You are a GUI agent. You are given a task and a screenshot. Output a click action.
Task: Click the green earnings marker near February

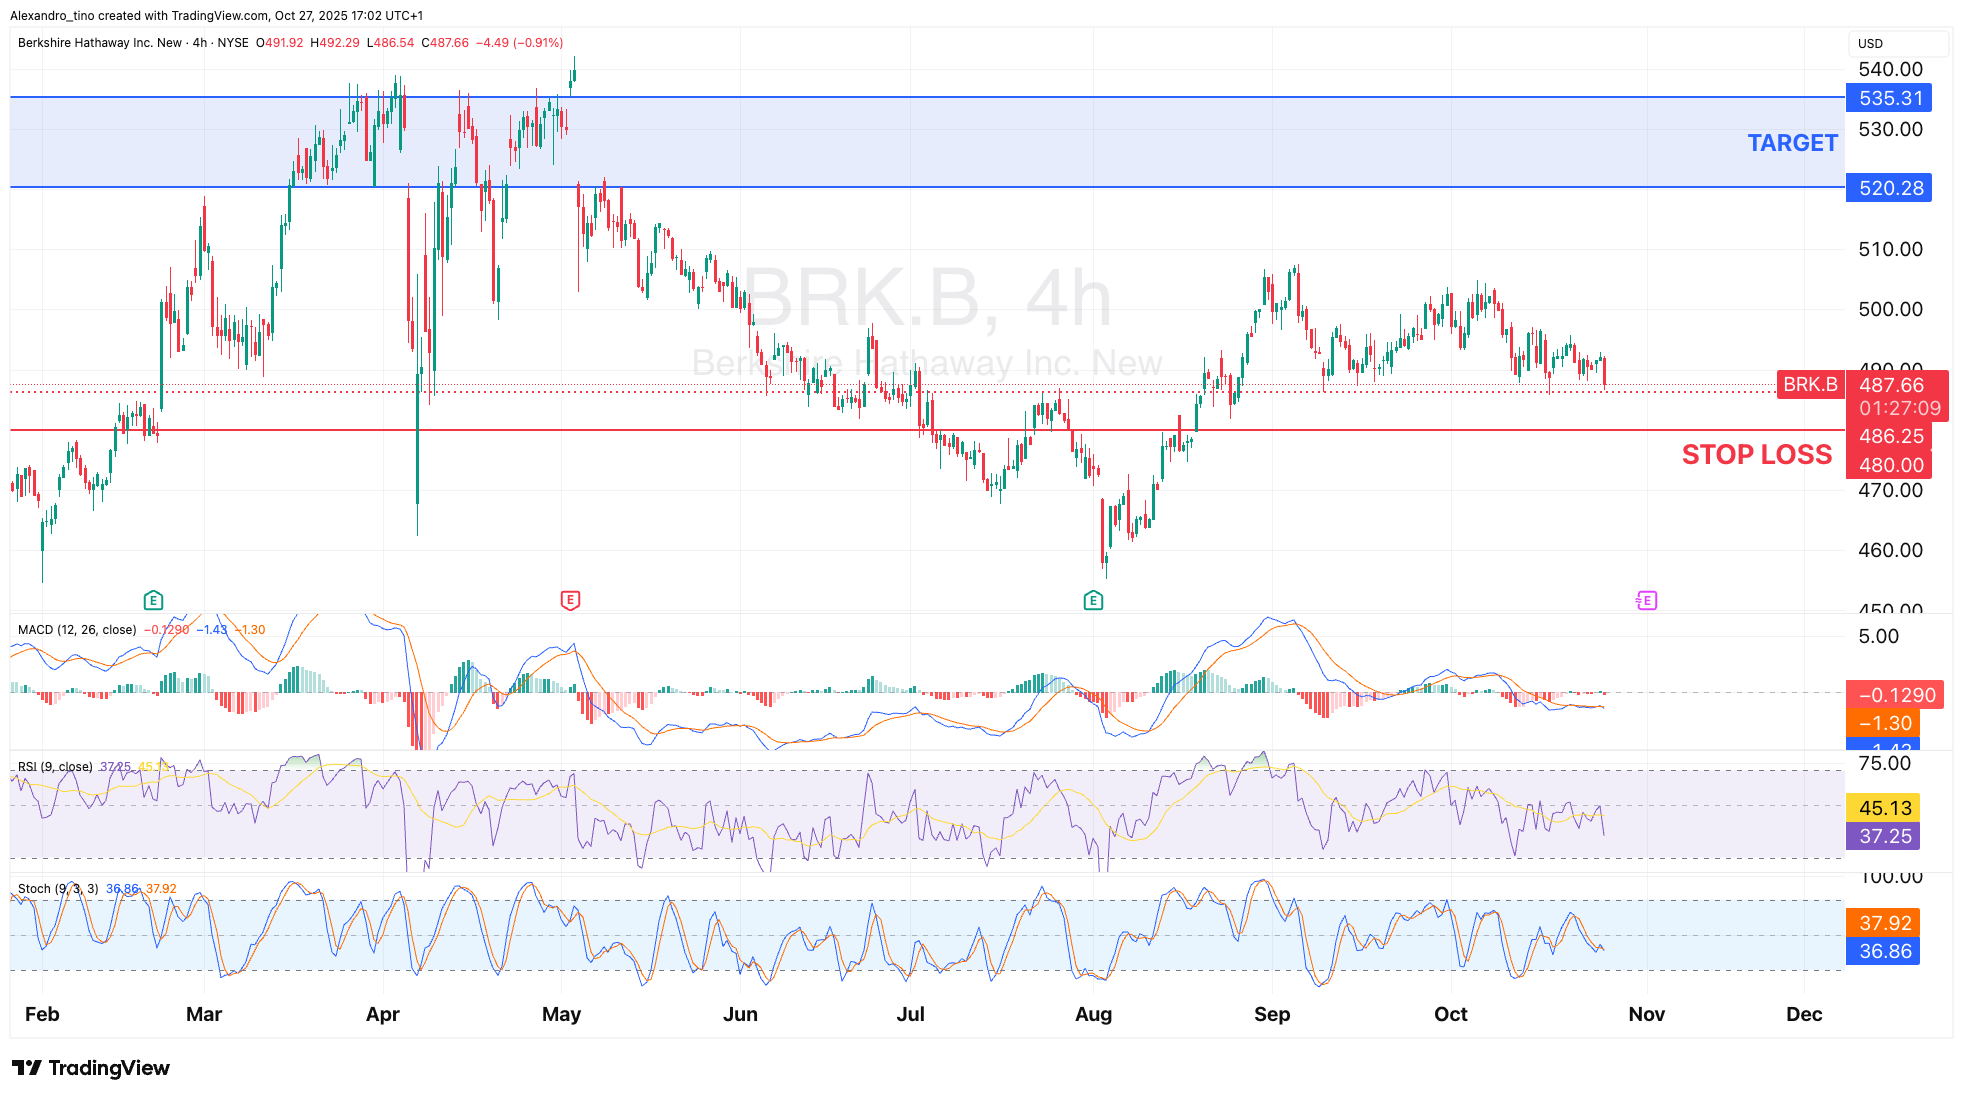point(153,600)
